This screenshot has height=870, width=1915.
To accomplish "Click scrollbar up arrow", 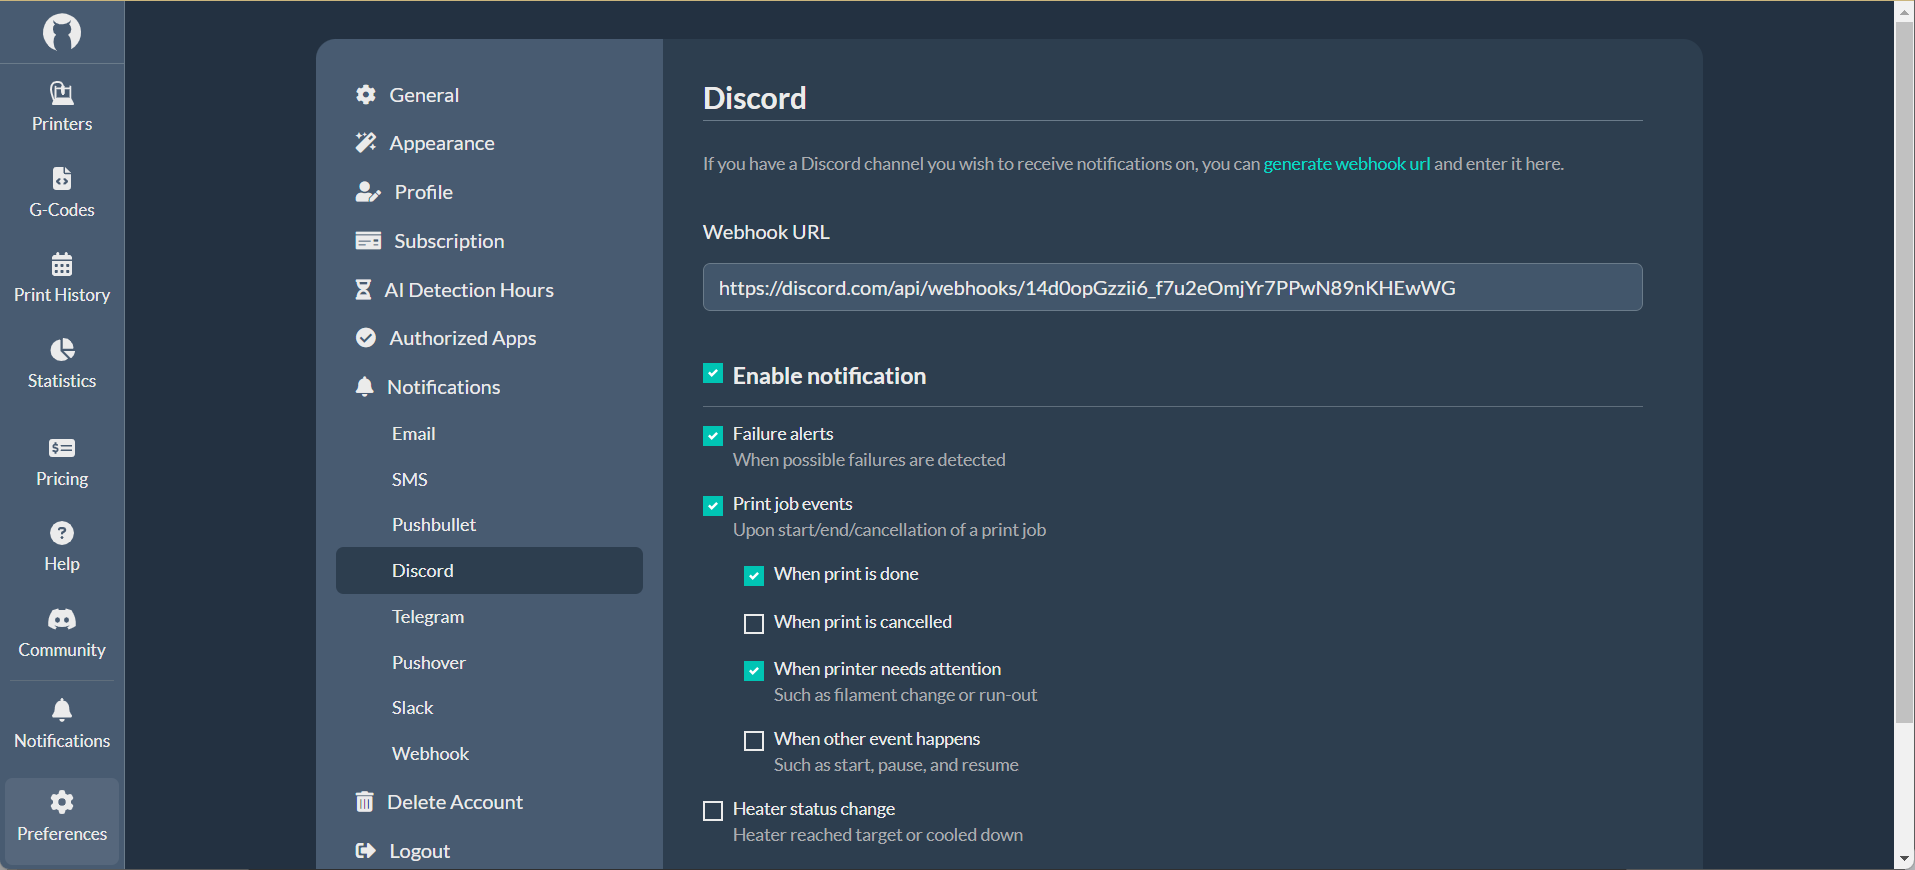I will (1904, 11).
